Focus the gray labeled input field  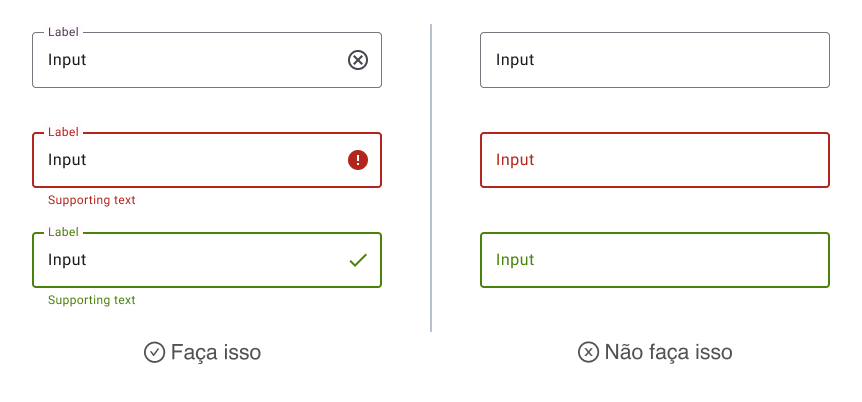[x=207, y=60]
